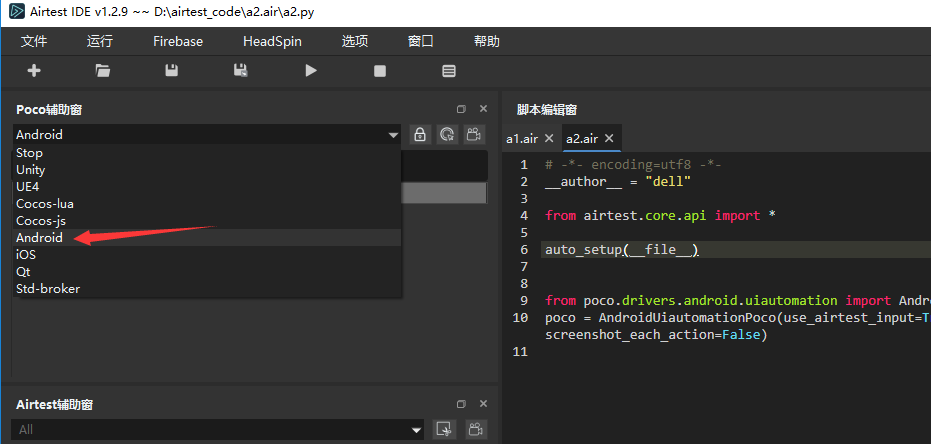931x444 pixels.
Task: Click the 脚本编辑窗 panel title
Action: tap(547, 110)
